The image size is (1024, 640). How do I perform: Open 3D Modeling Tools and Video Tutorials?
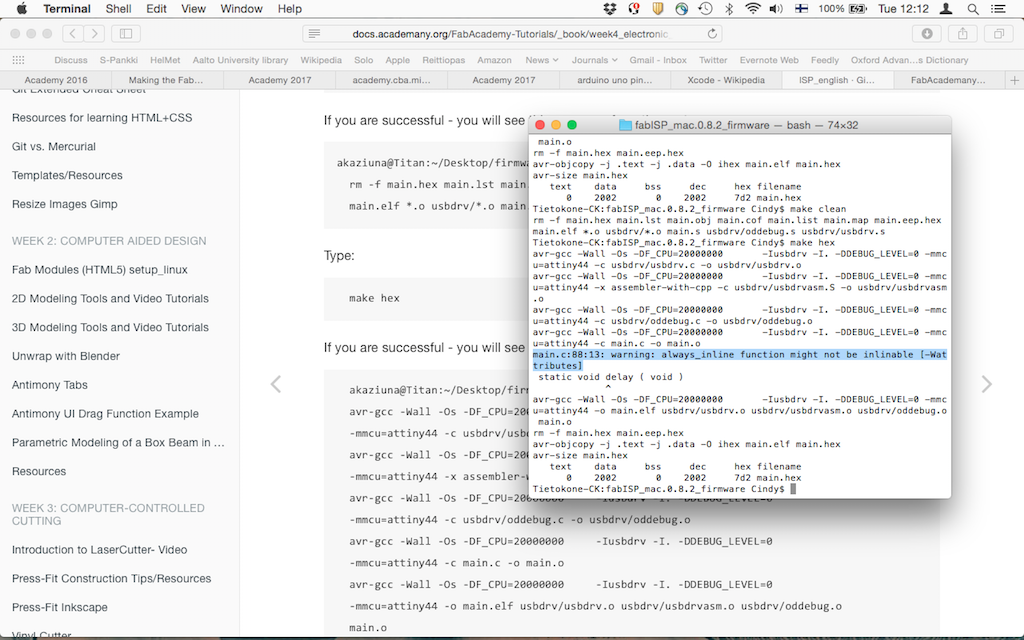point(110,327)
